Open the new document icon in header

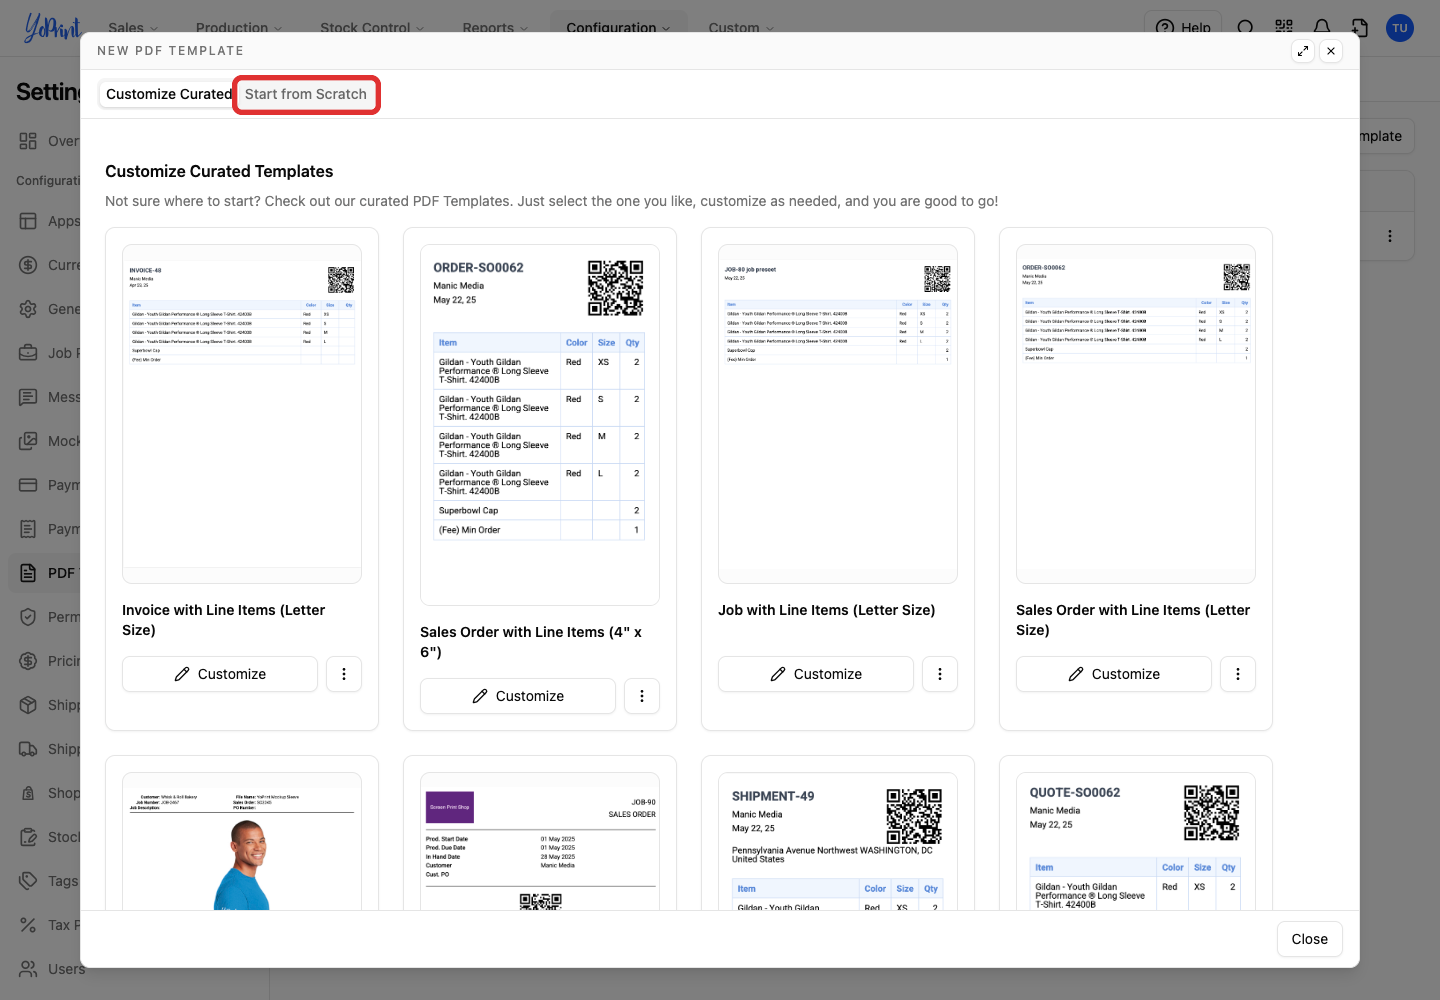[x=1360, y=28]
